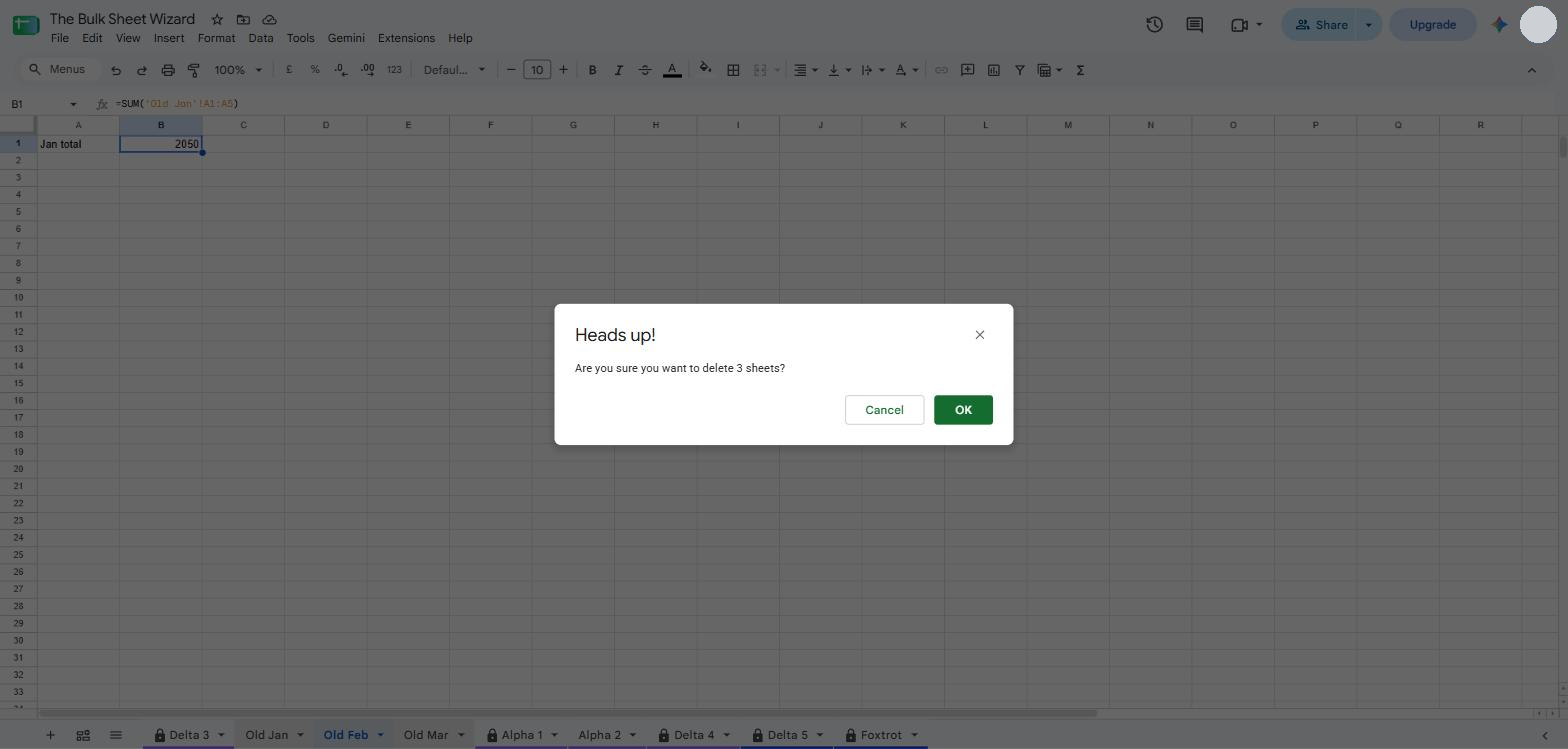The width and height of the screenshot is (1568, 749).
Task: Open the Delta 3 tab menu arrow
Action: click(221, 735)
